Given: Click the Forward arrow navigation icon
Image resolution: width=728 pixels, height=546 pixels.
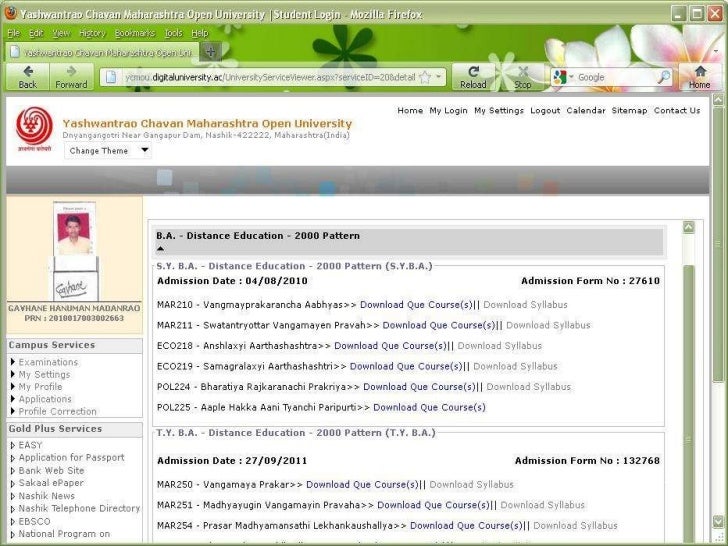Looking at the screenshot, I should [x=71, y=73].
